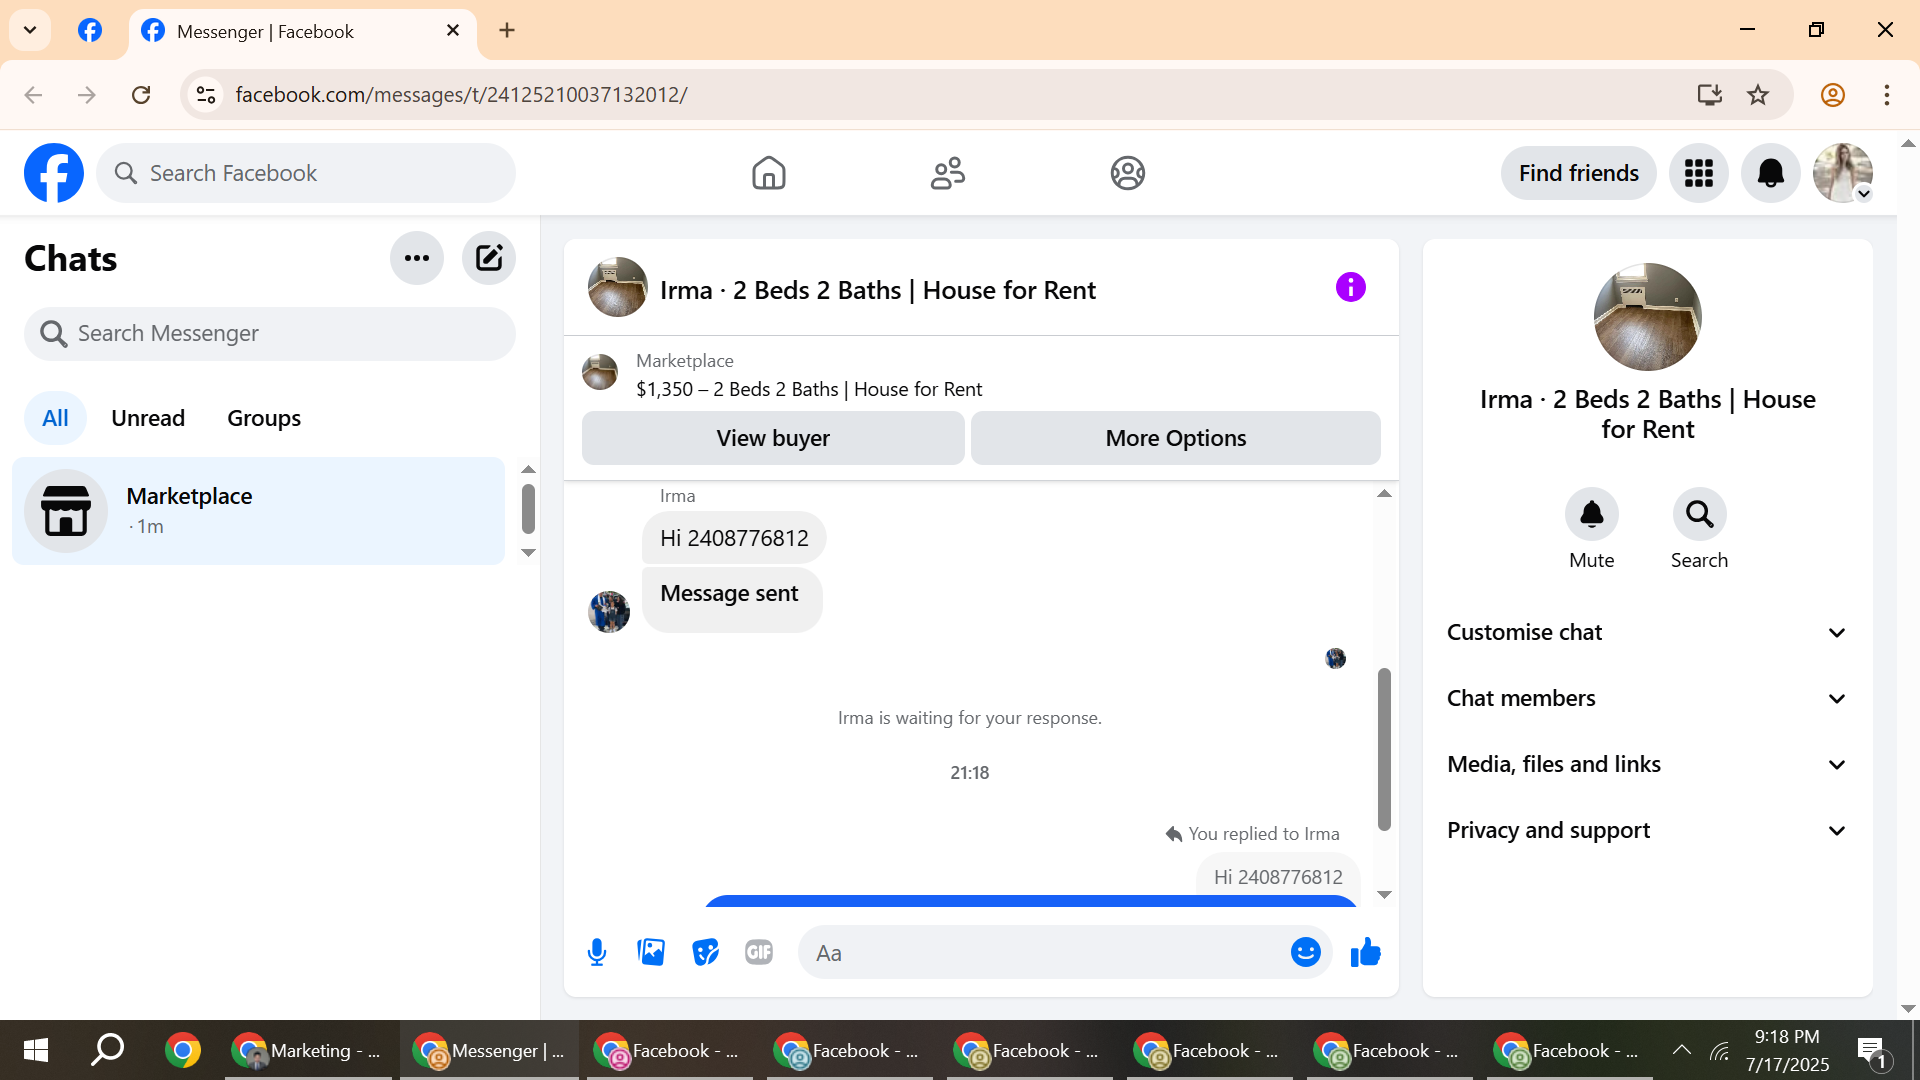The width and height of the screenshot is (1920, 1080).
Task: Search in conversation magnifier icon
Action: 1700,514
